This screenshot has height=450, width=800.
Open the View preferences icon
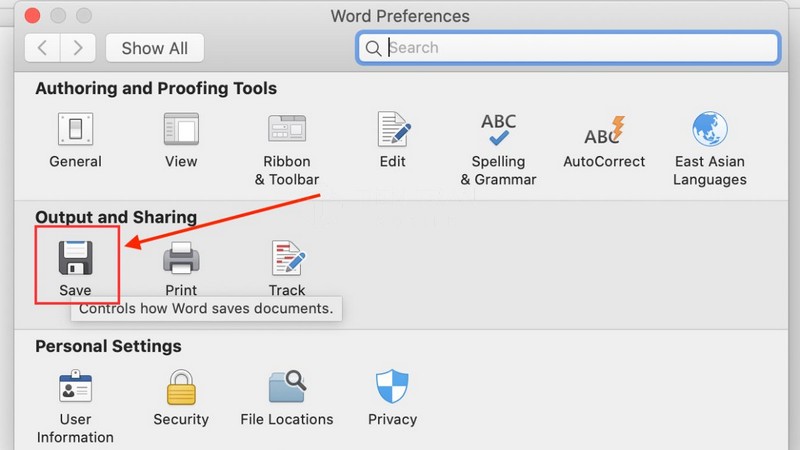[181, 130]
